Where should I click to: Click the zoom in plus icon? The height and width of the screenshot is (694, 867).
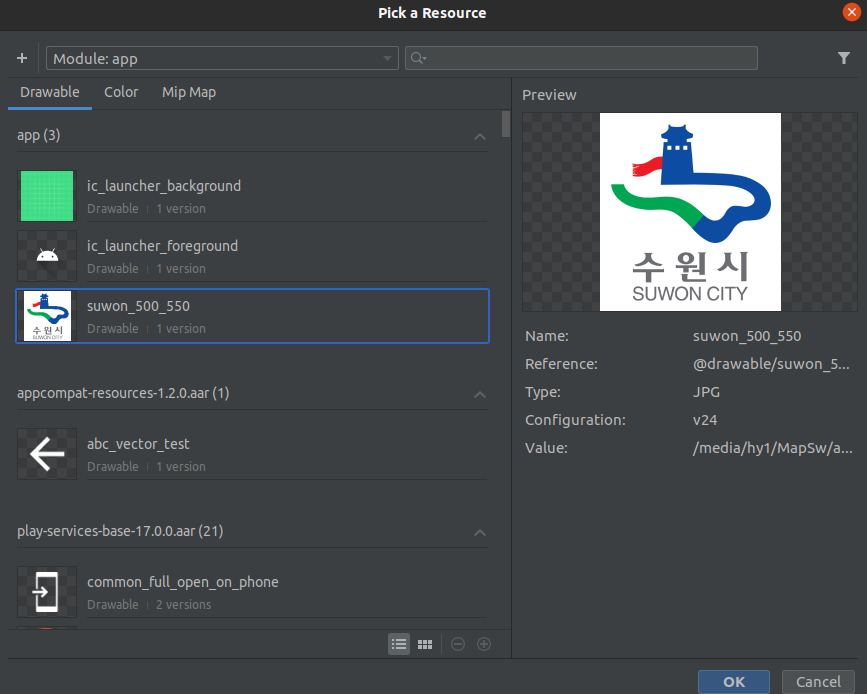[484, 644]
